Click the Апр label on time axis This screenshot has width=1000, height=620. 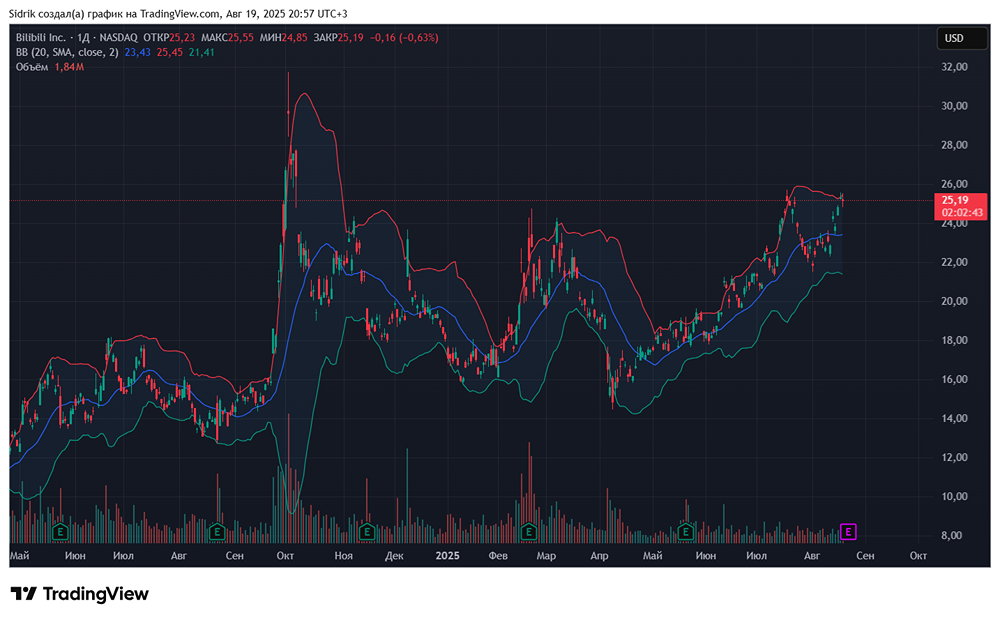(x=599, y=556)
